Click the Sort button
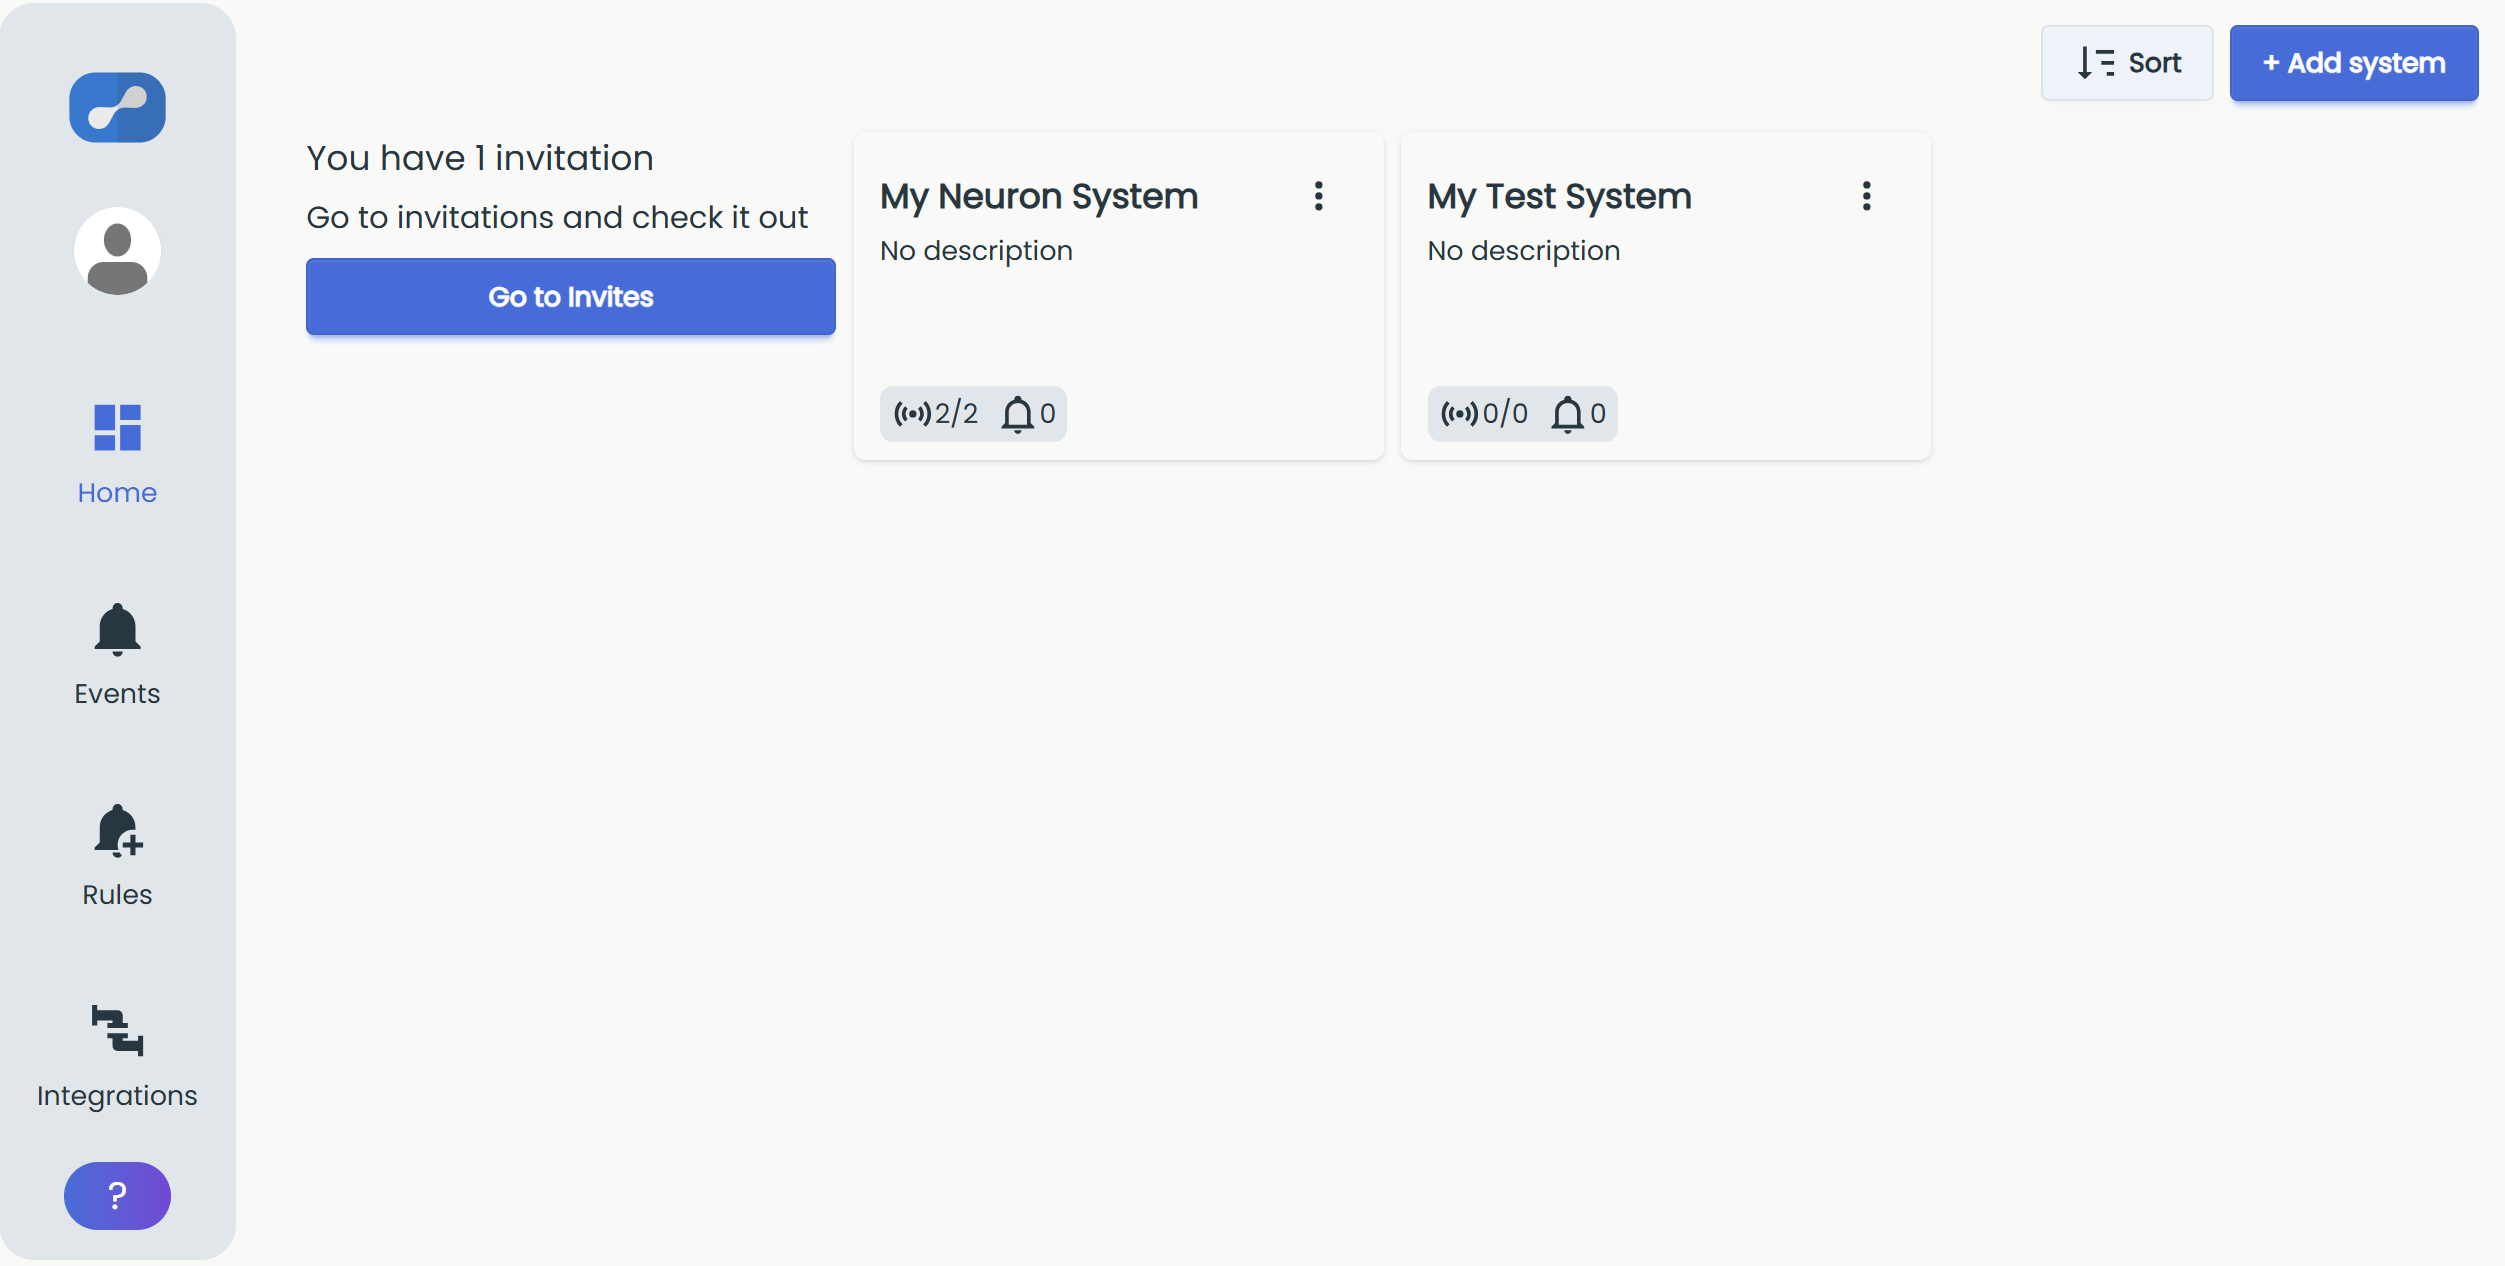 pos(2127,63)
